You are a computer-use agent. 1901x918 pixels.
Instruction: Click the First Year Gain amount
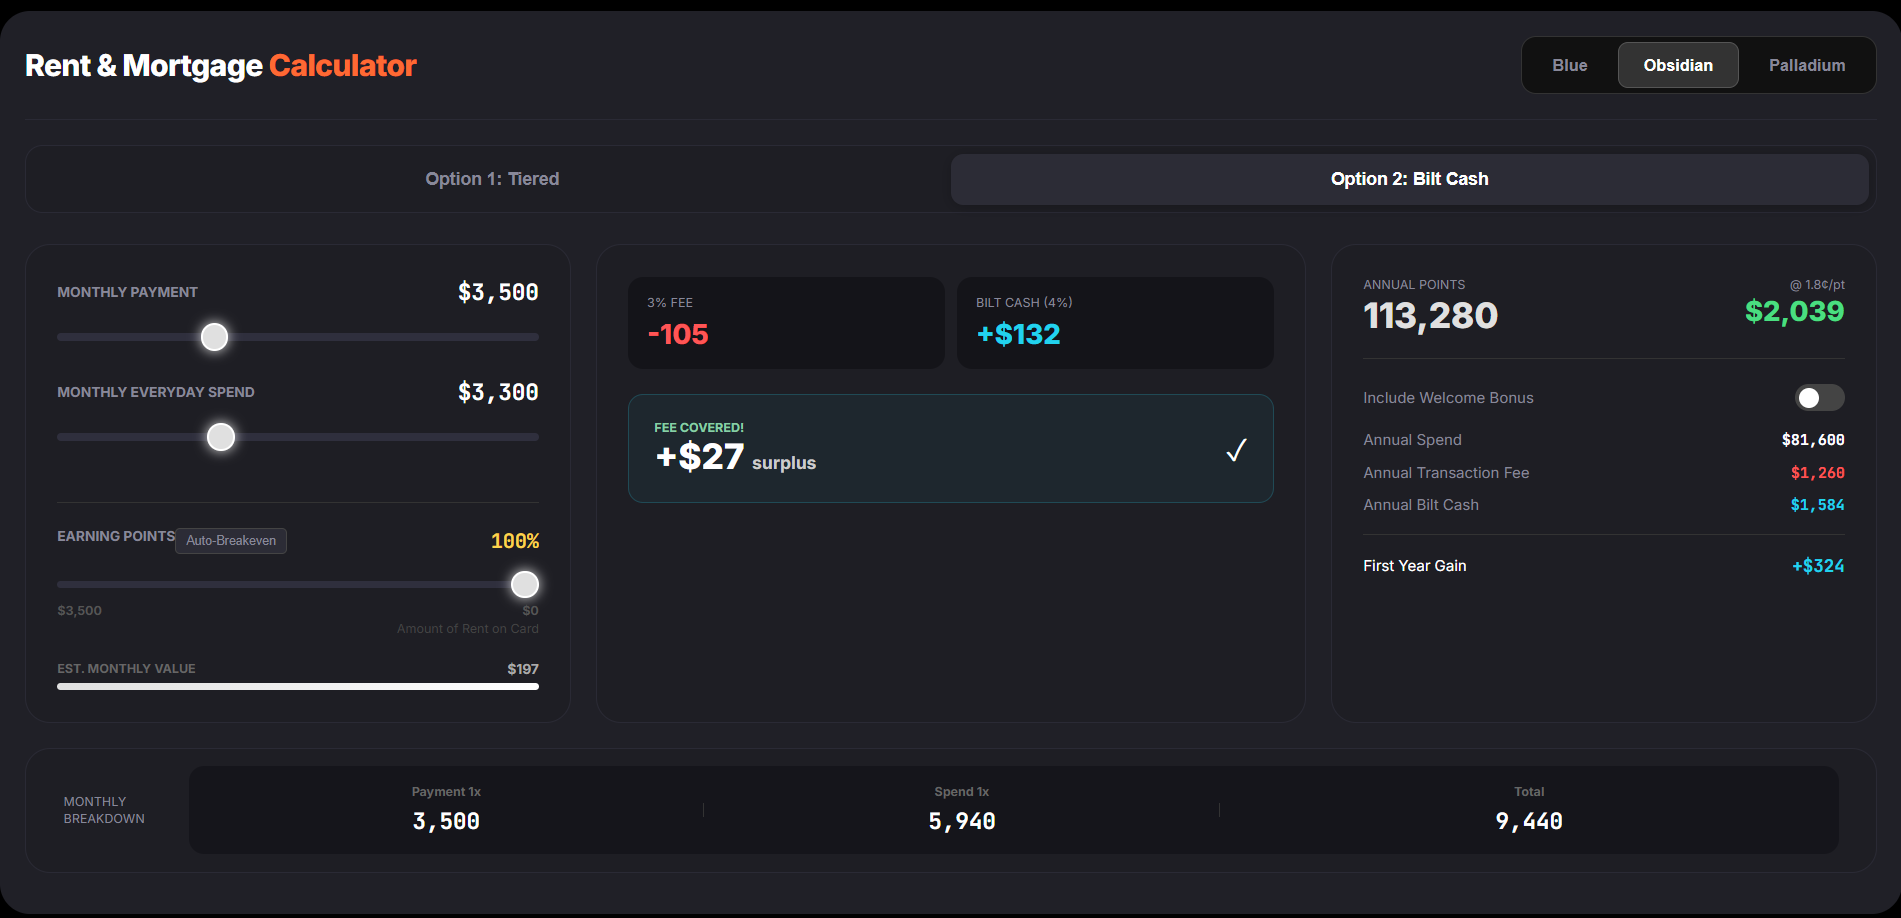point(1817,566)
